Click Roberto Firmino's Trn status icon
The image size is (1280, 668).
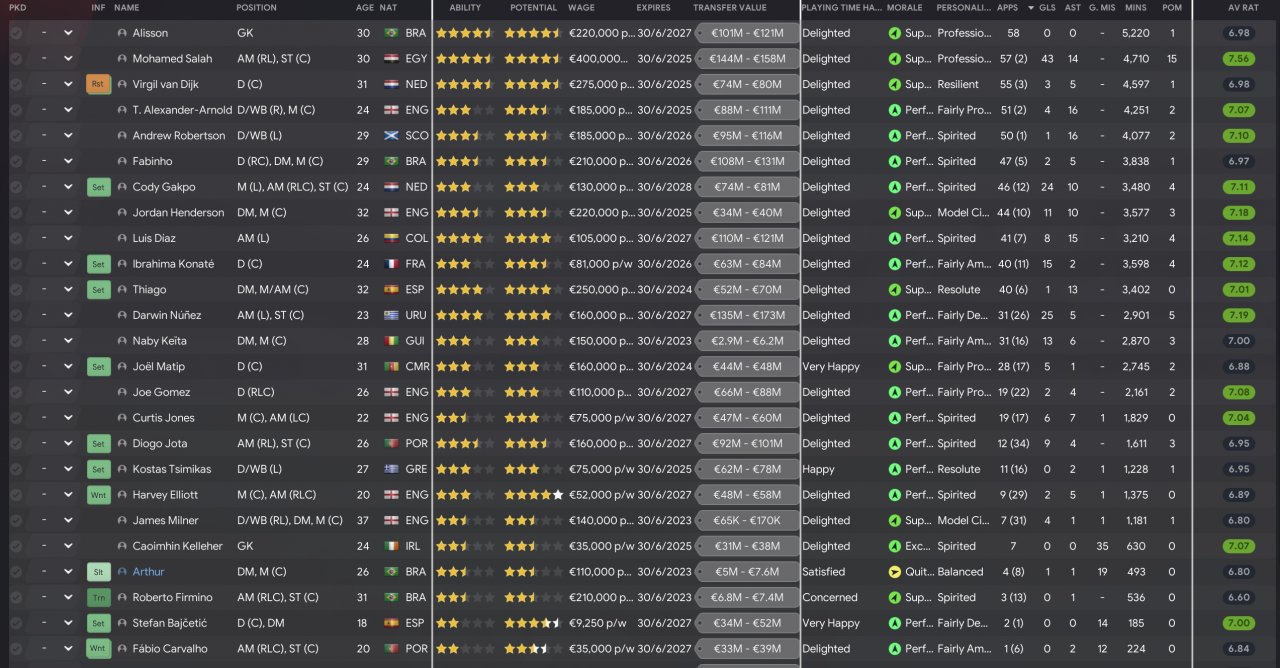[x=98, y=598]
